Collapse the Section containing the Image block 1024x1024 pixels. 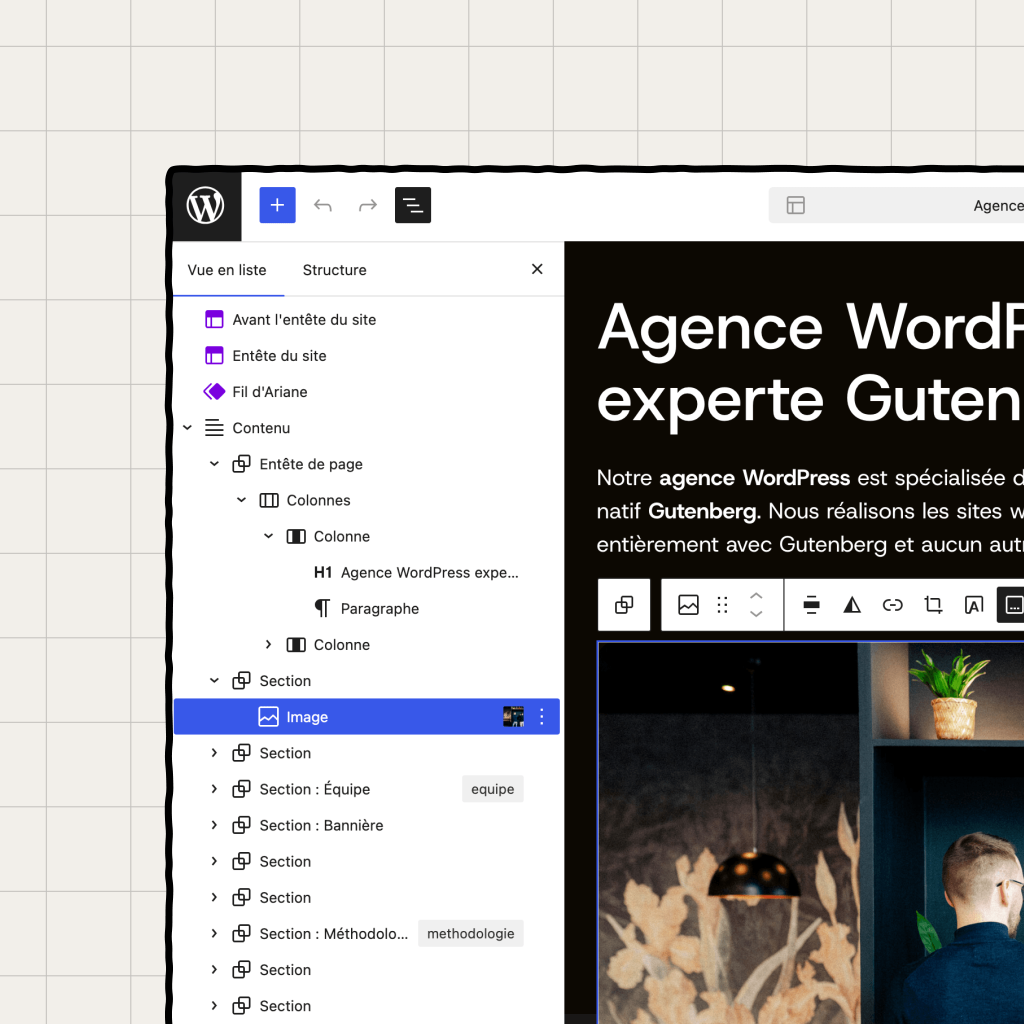click(x=214, y=680)
